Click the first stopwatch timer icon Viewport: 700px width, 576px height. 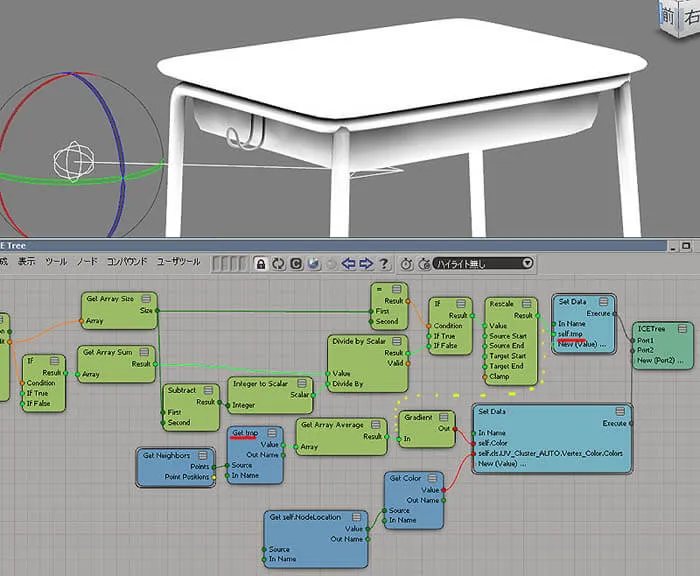point(406,264)
